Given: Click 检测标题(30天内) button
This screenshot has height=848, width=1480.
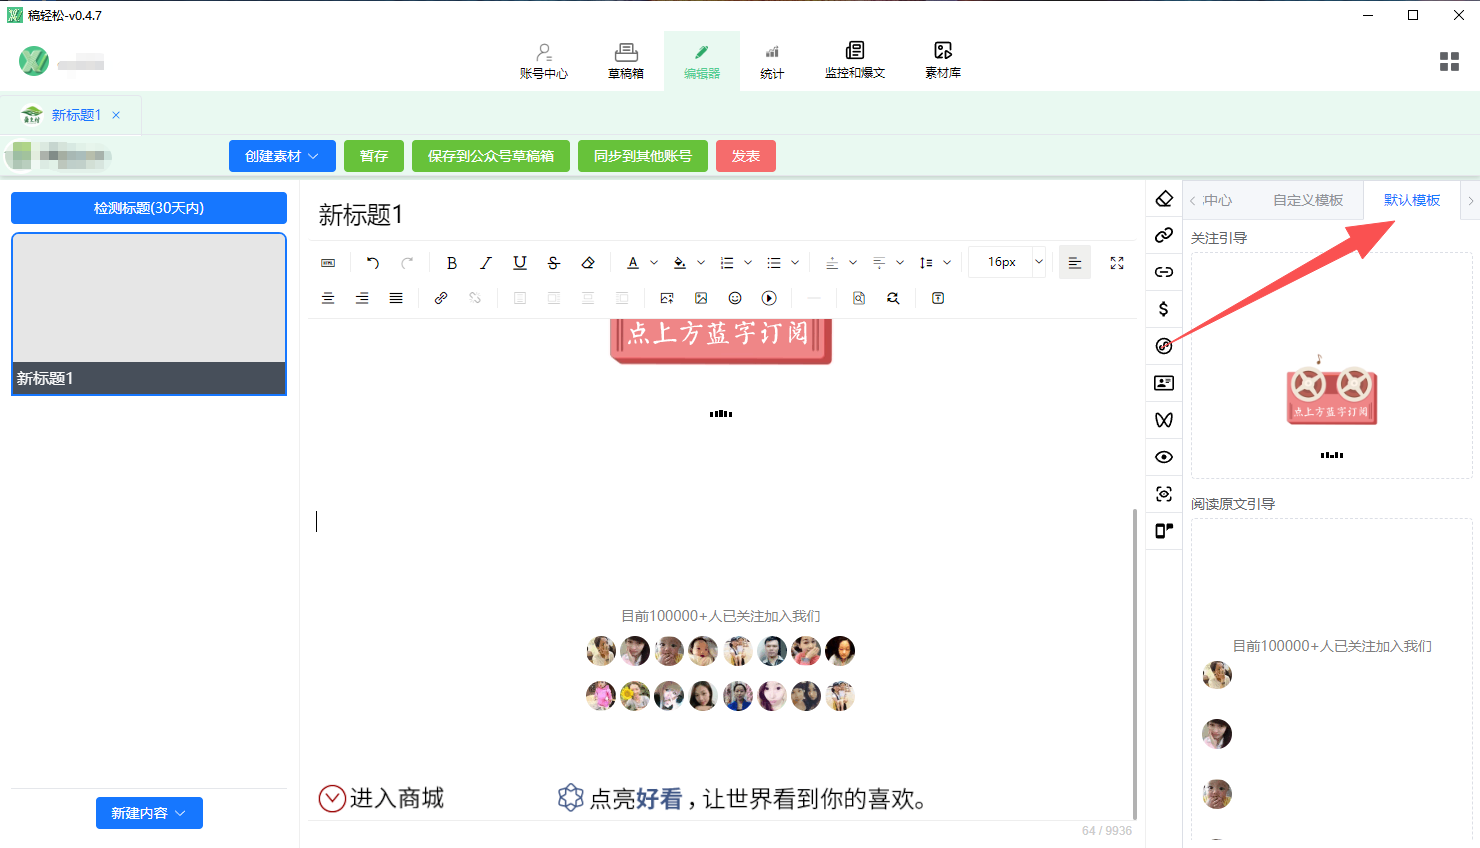Looking at the screenshot, I should 149,208.
